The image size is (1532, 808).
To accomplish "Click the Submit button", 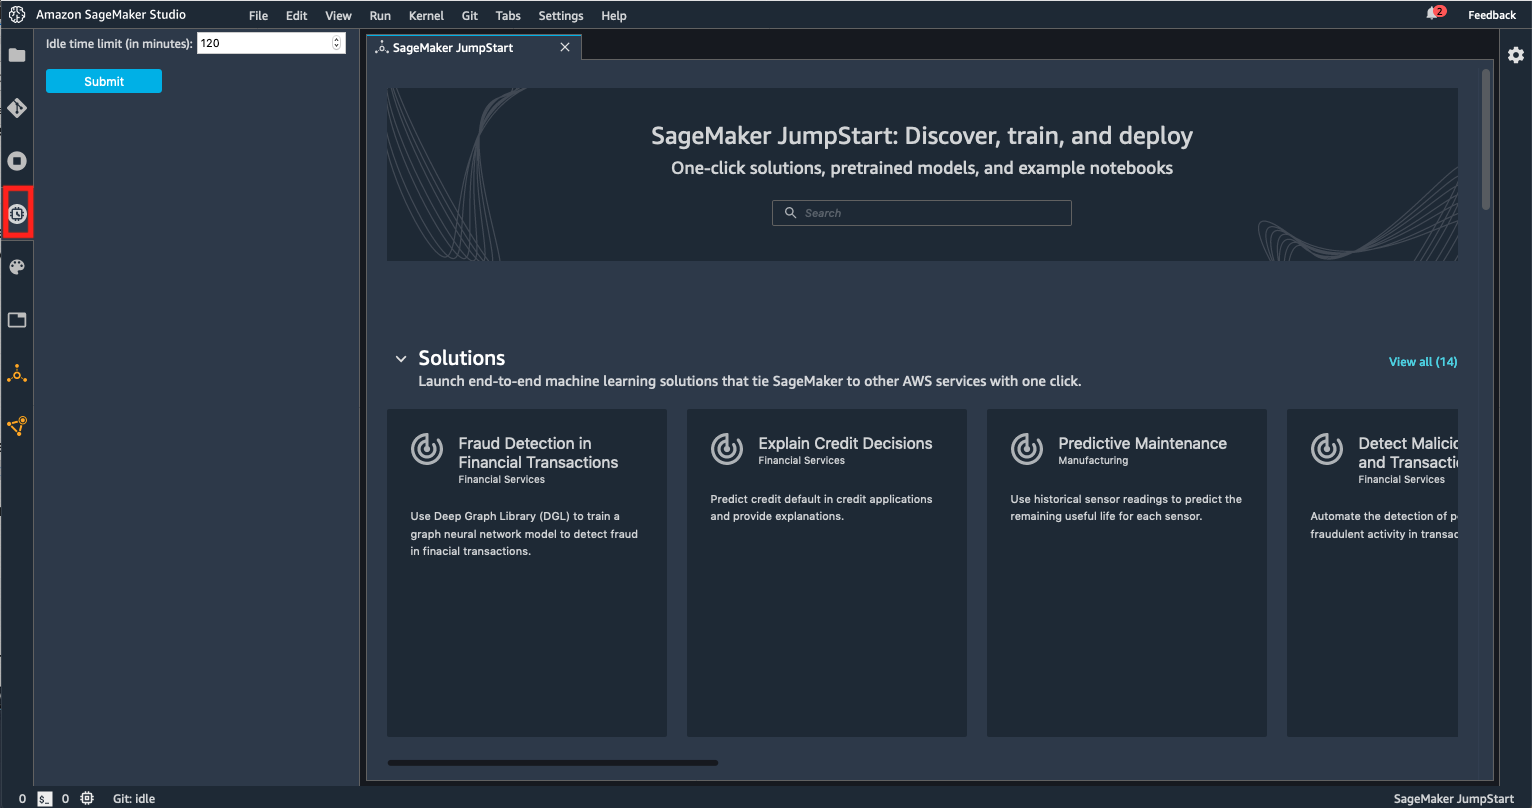I will click(104, 82).
